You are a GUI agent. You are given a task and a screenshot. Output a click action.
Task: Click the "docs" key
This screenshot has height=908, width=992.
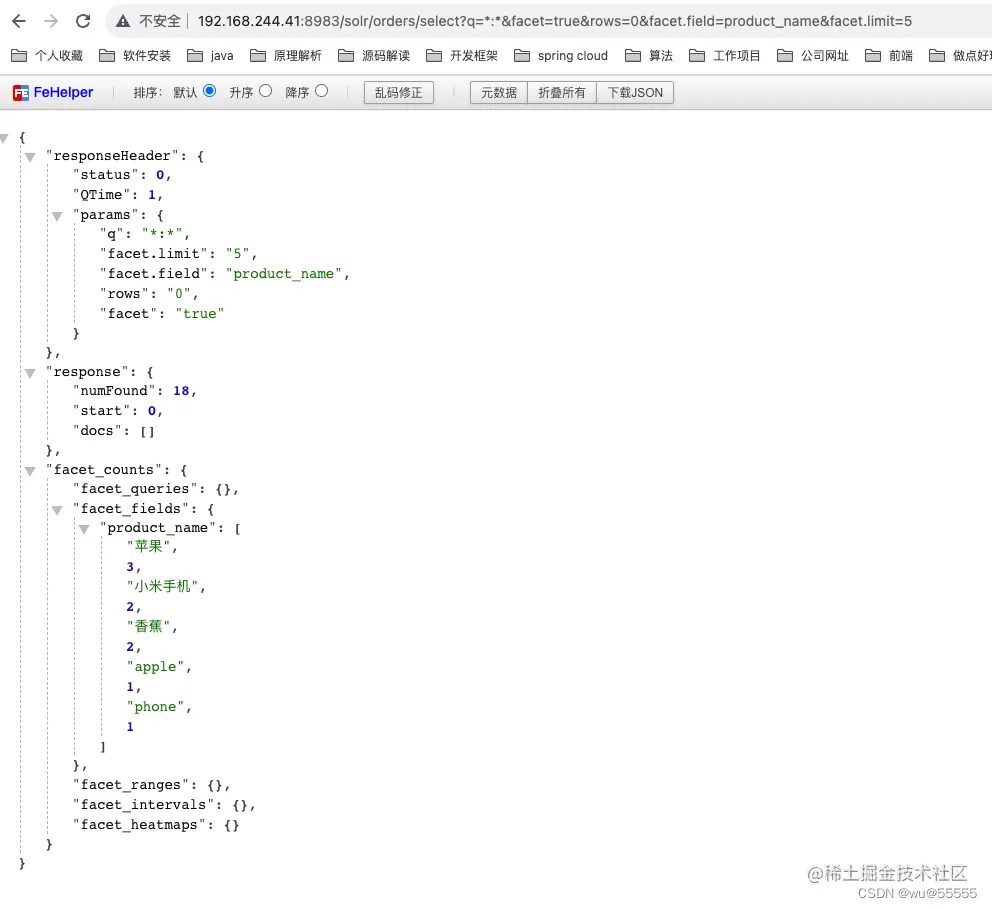(97, 431)
